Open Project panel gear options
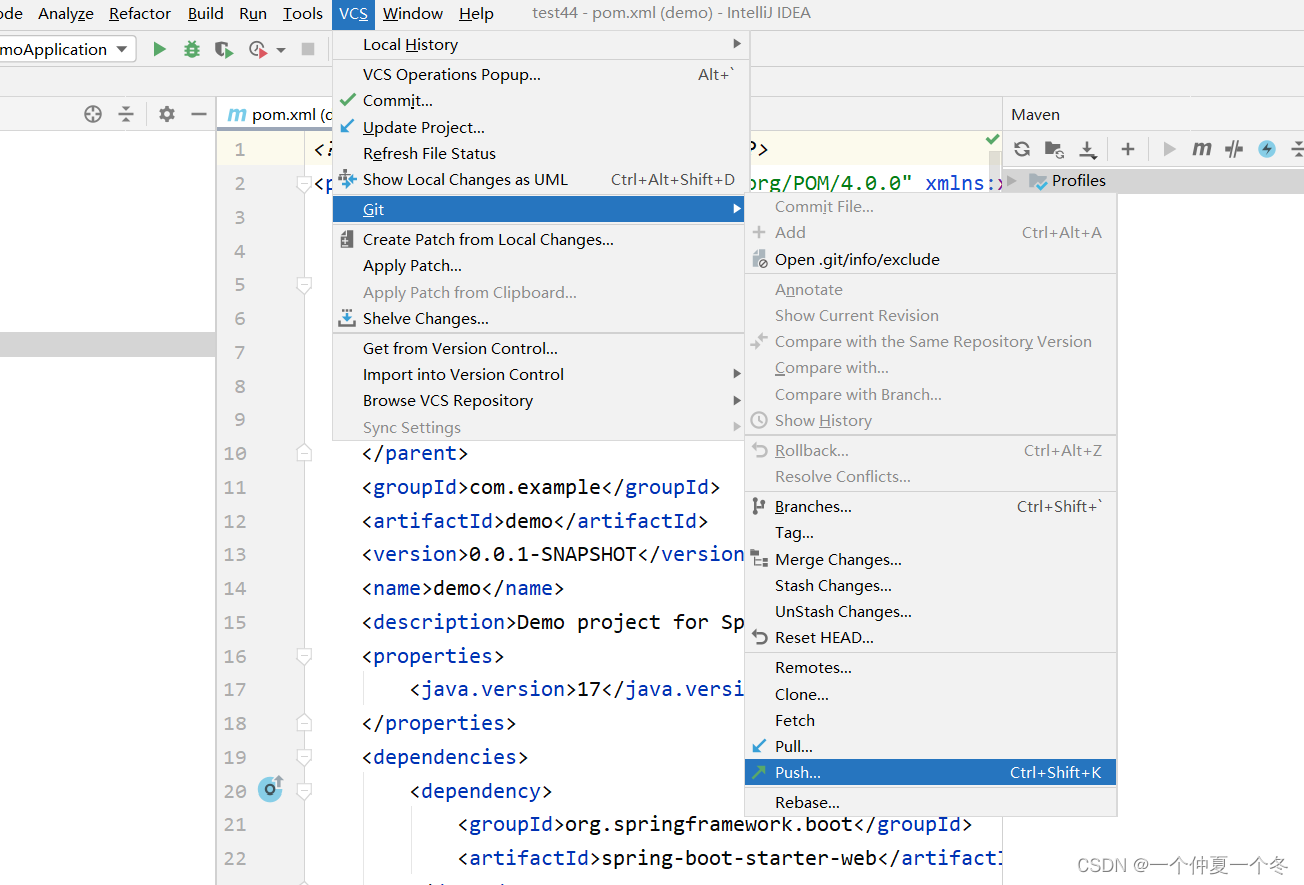 tap(167, 114)
